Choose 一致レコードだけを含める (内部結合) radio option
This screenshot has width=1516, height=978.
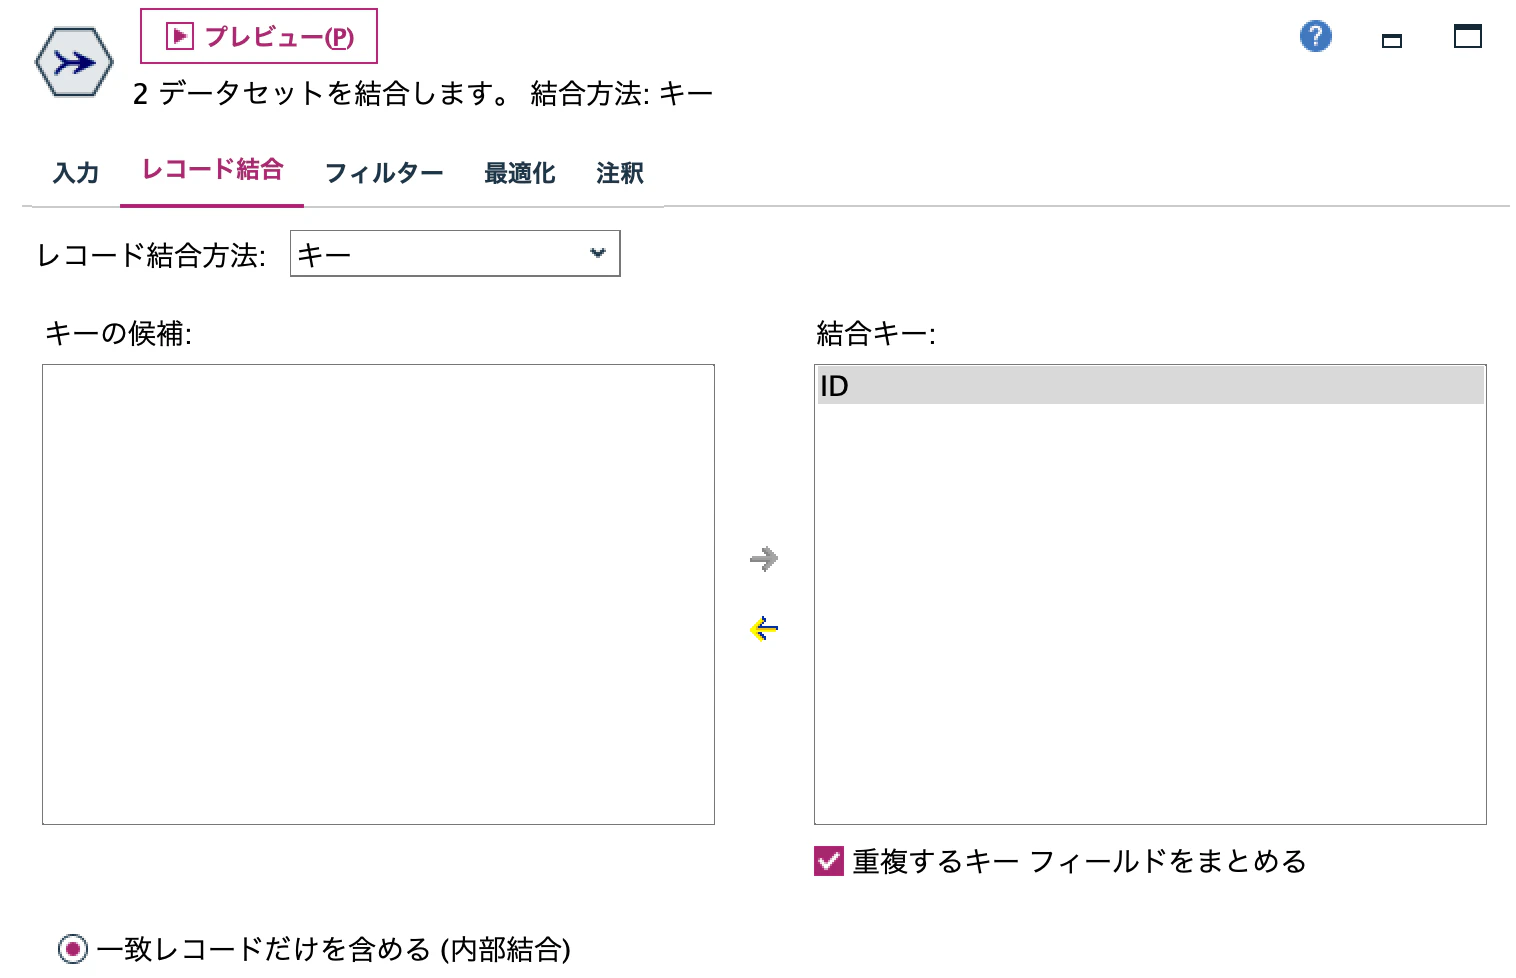coord(73,948)
